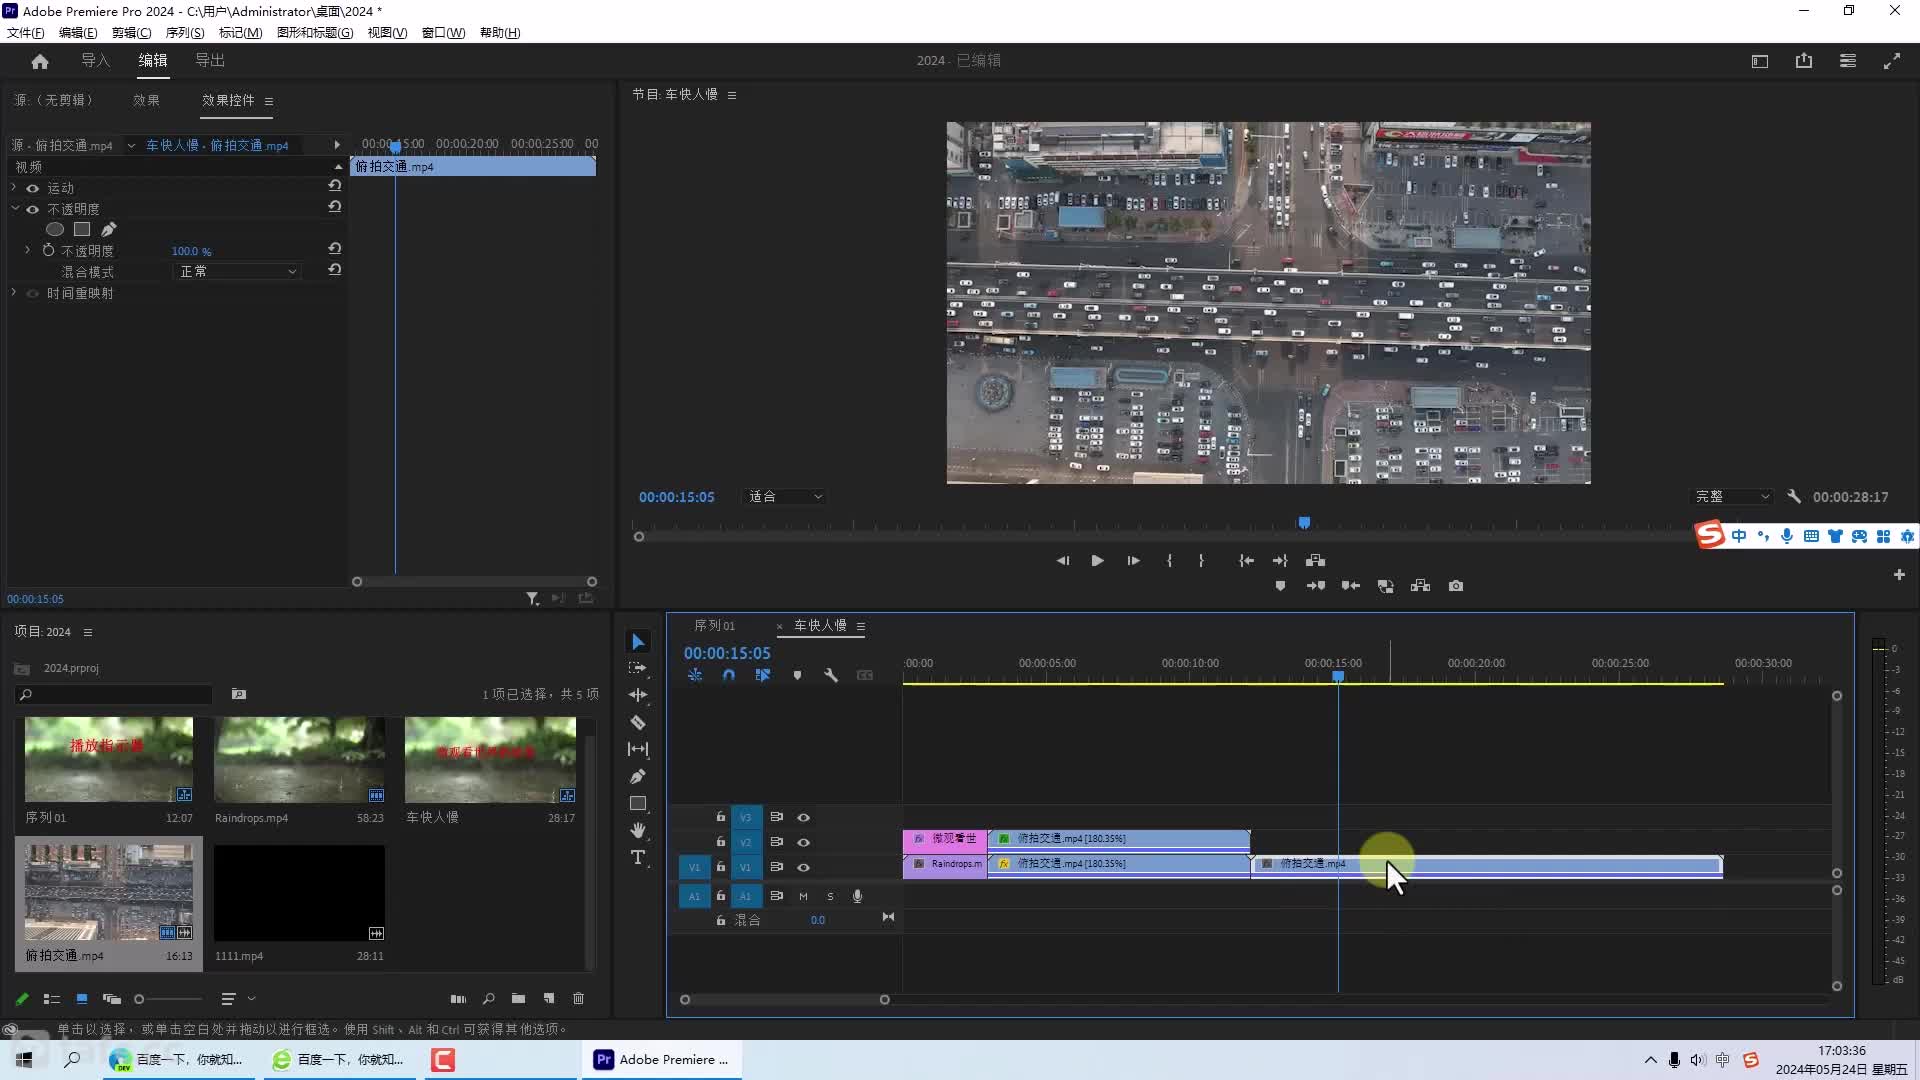Enter full screen video output
Viewport: 1920px width, 1080px height.
[1892, 61]
